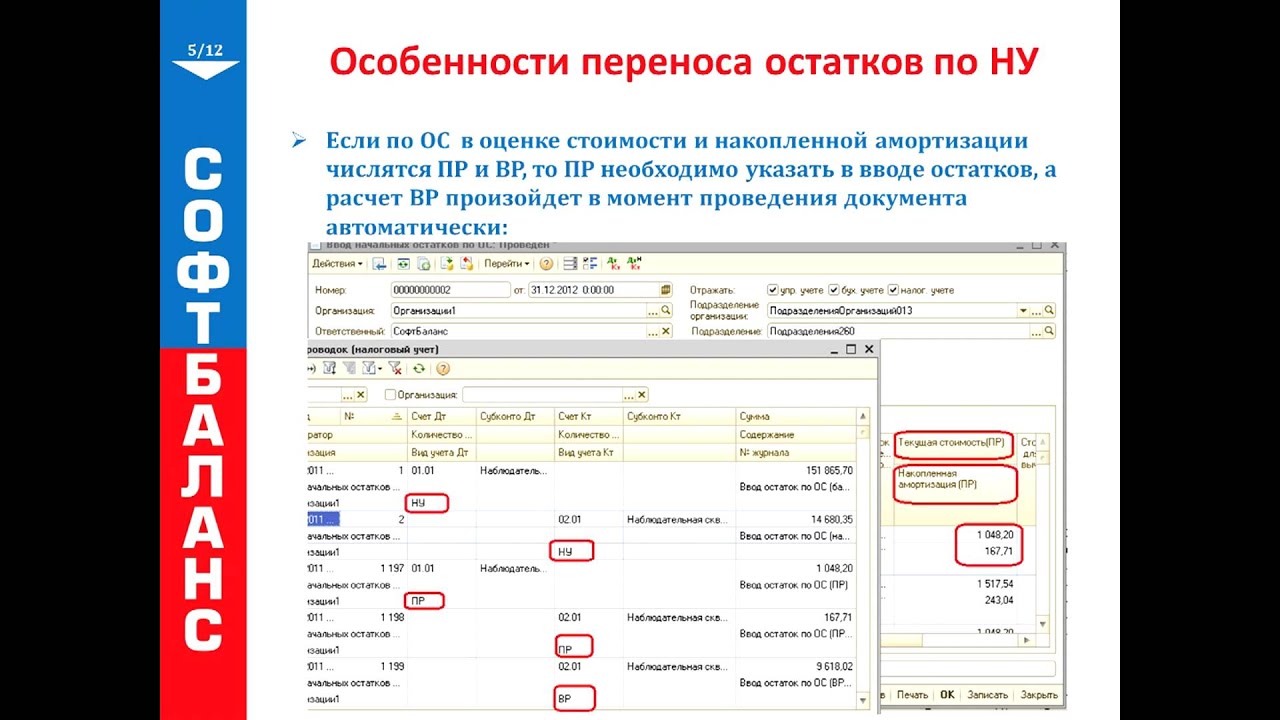
Task: Open Организация selection via ellipsis button
Action: click(652, 311)
